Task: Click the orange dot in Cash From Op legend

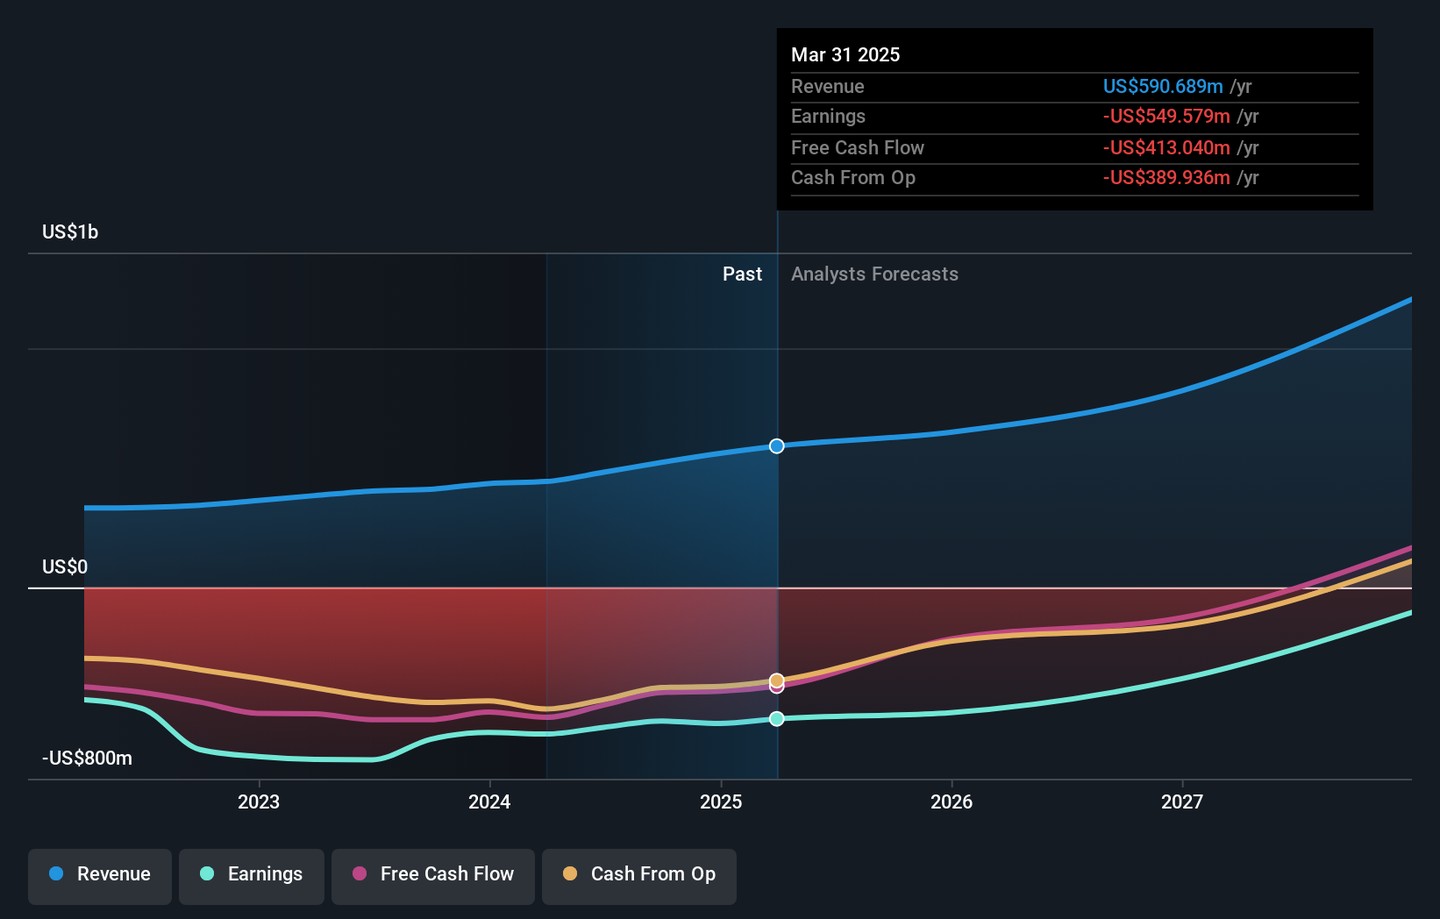Action: pyautogui.click(x=570, y=874)
